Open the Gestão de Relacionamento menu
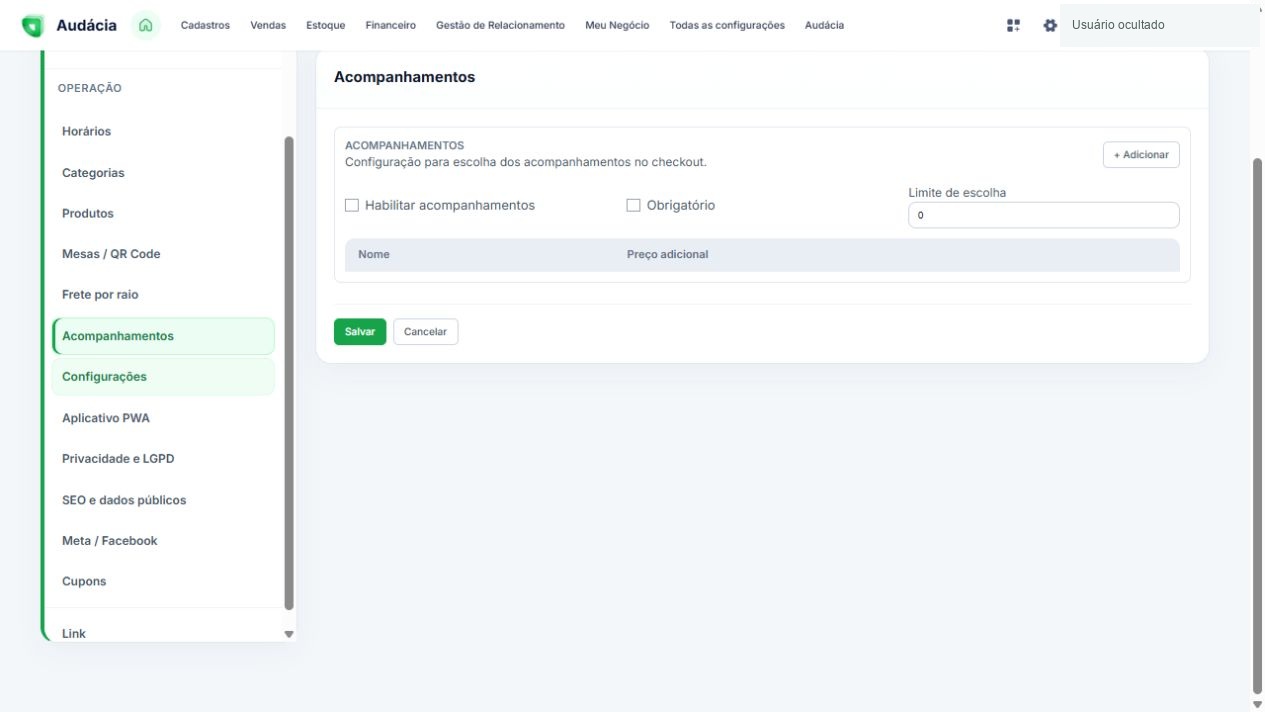The width and height of the screenshot is (1265, 712). click(x=500, y=25)
